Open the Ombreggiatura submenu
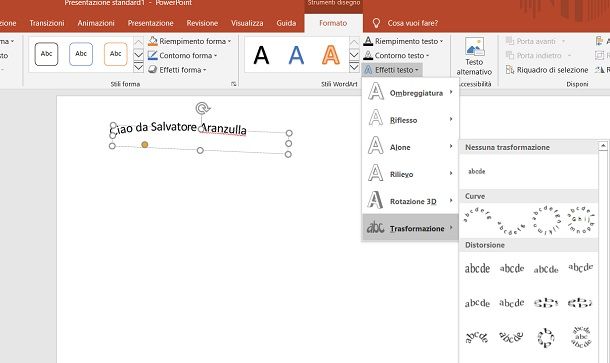 coord(410,93)
